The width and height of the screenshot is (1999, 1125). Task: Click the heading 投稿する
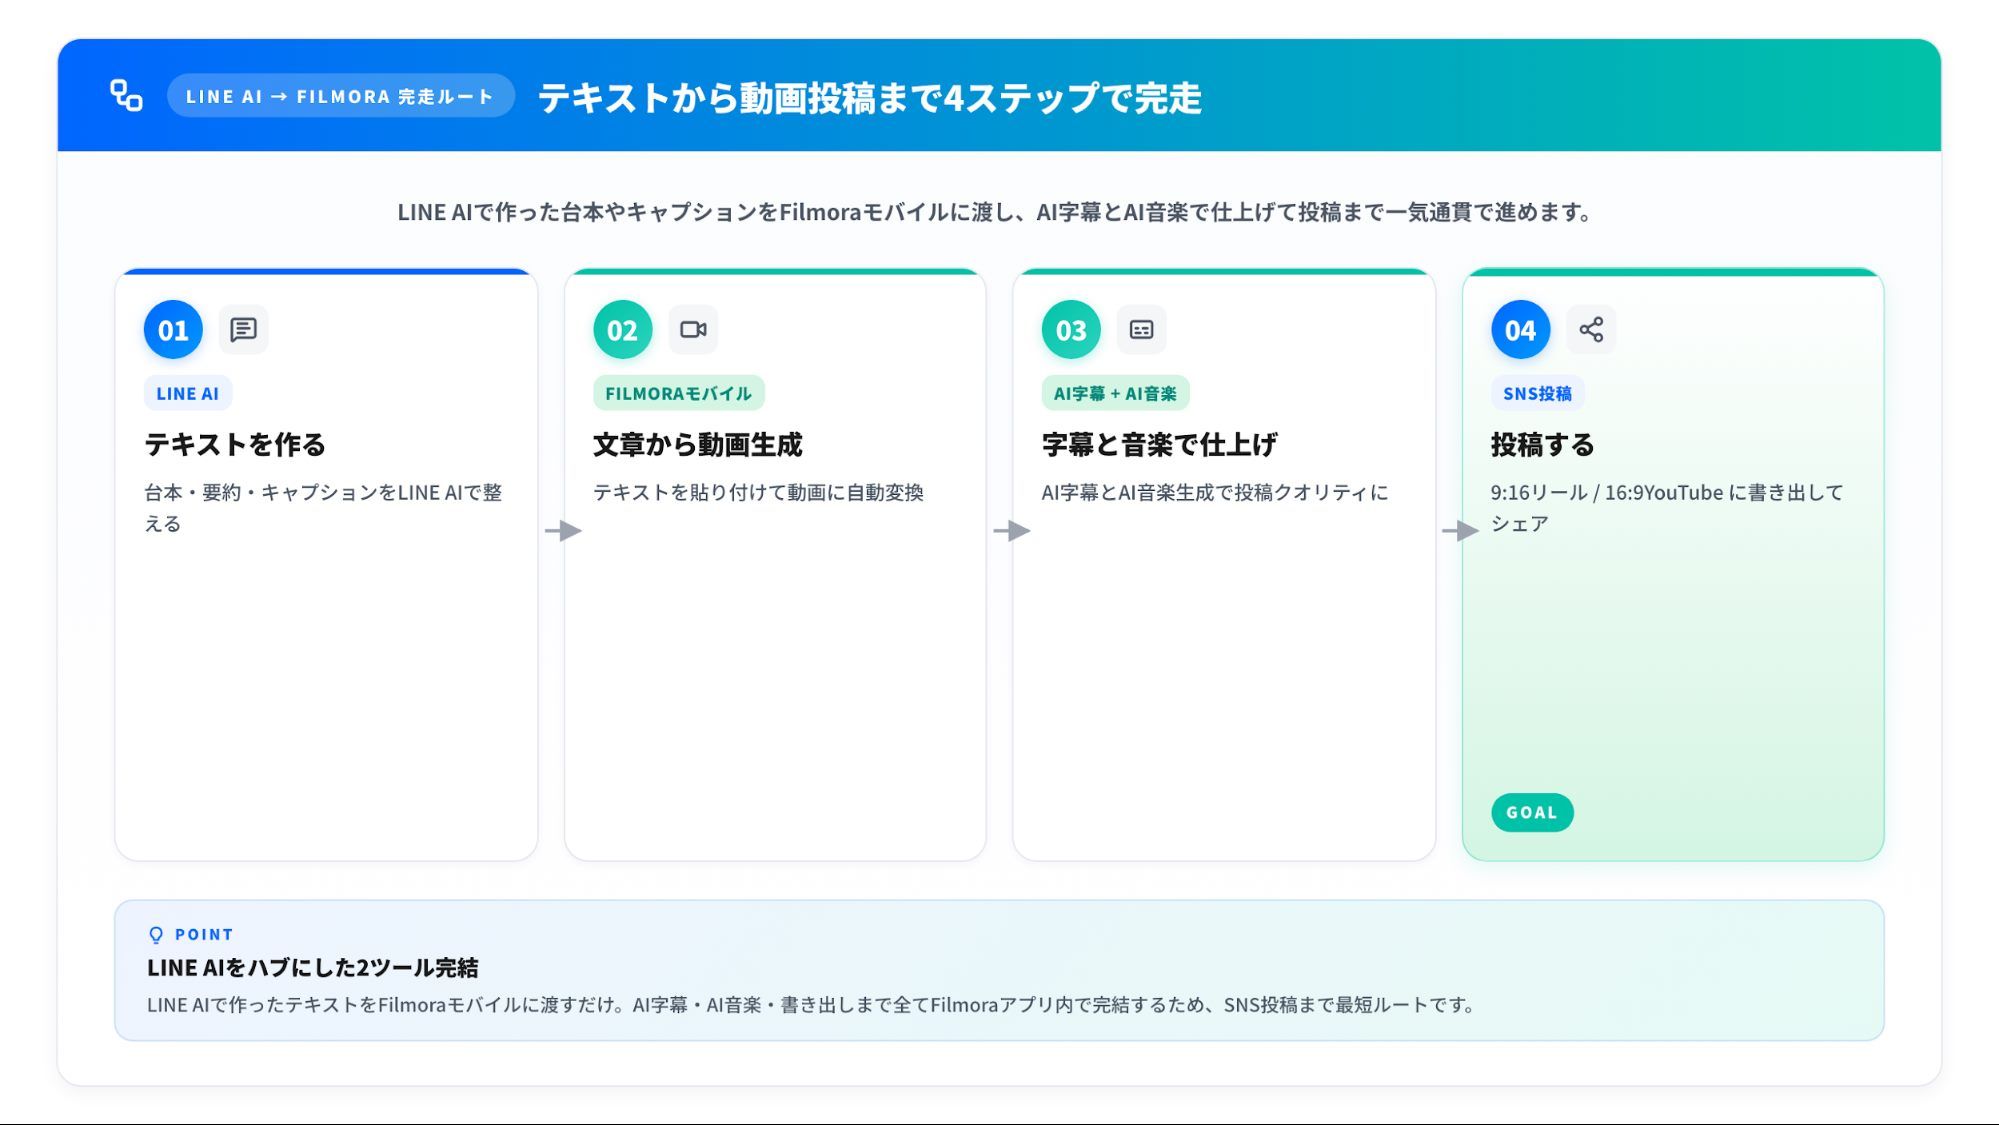coord(1542,444)
